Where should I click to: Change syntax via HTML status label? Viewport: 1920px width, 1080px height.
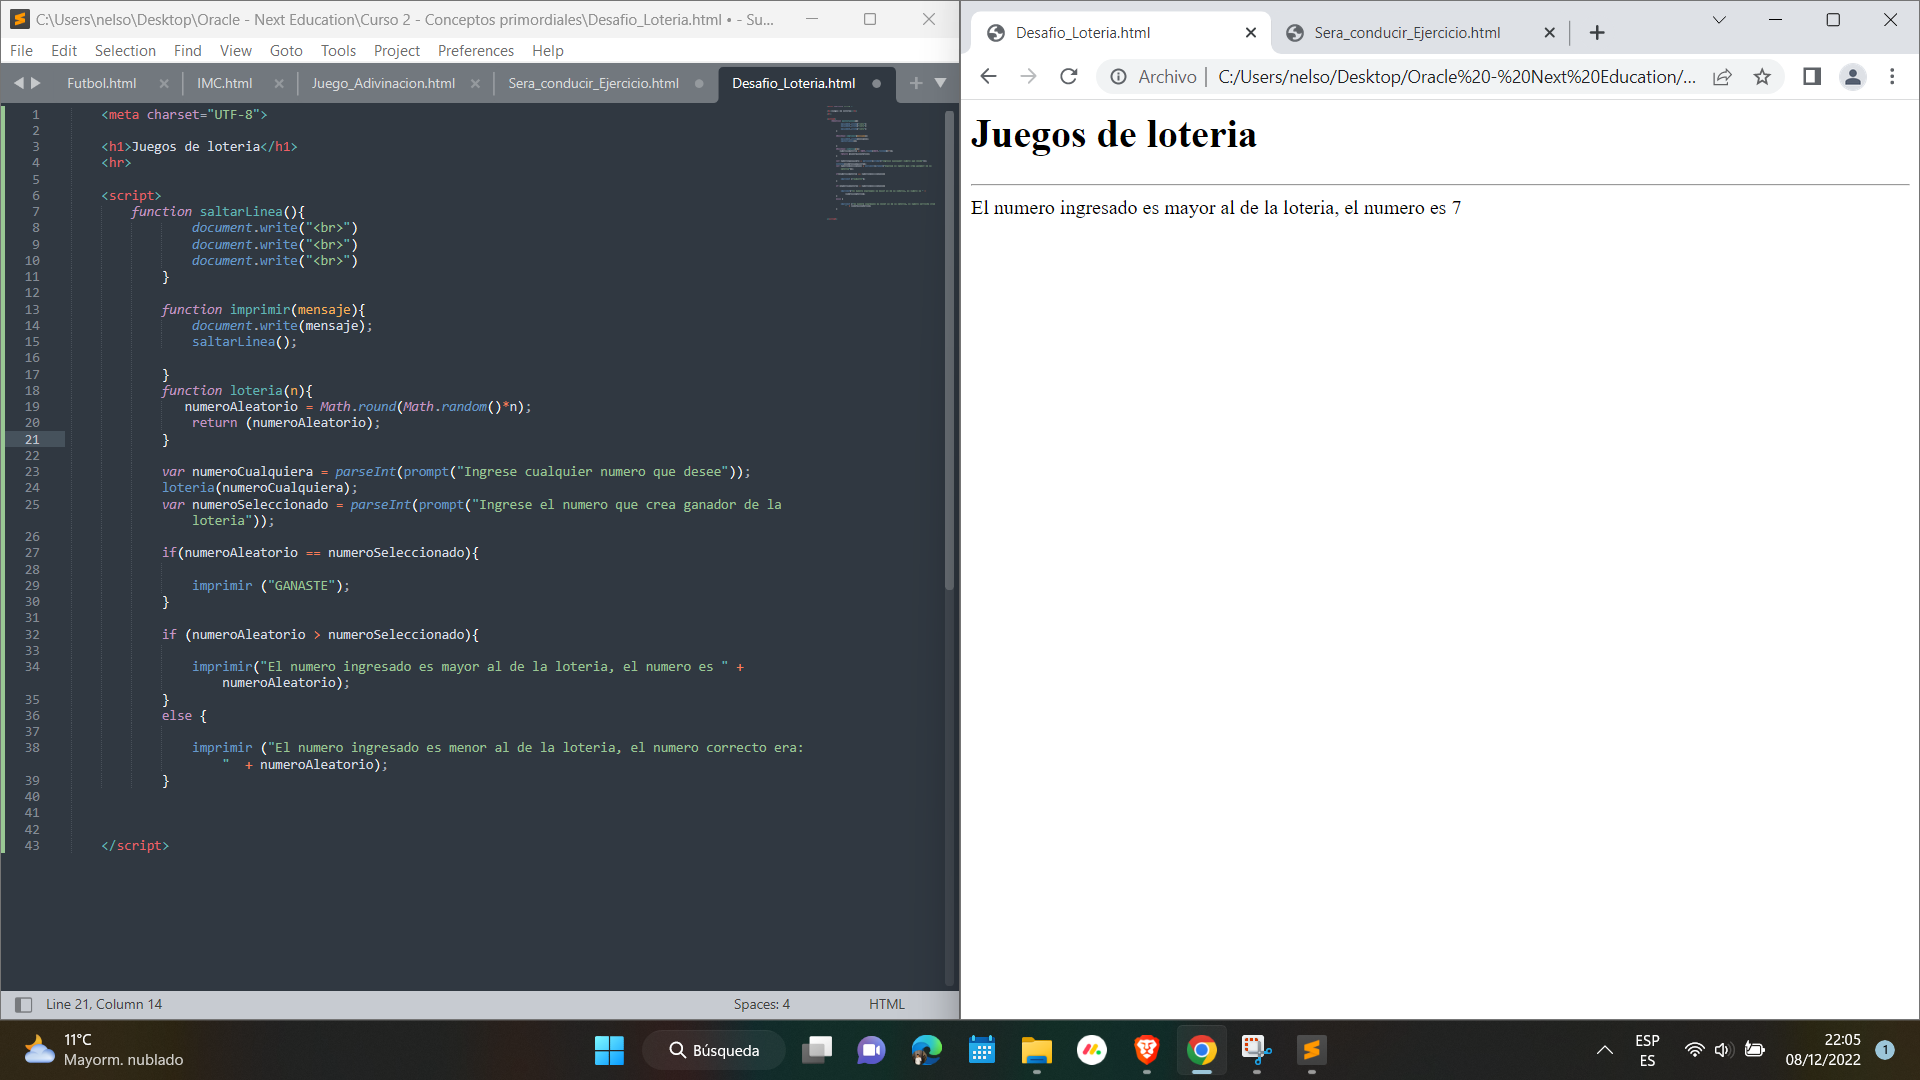tap(886, 1004)
